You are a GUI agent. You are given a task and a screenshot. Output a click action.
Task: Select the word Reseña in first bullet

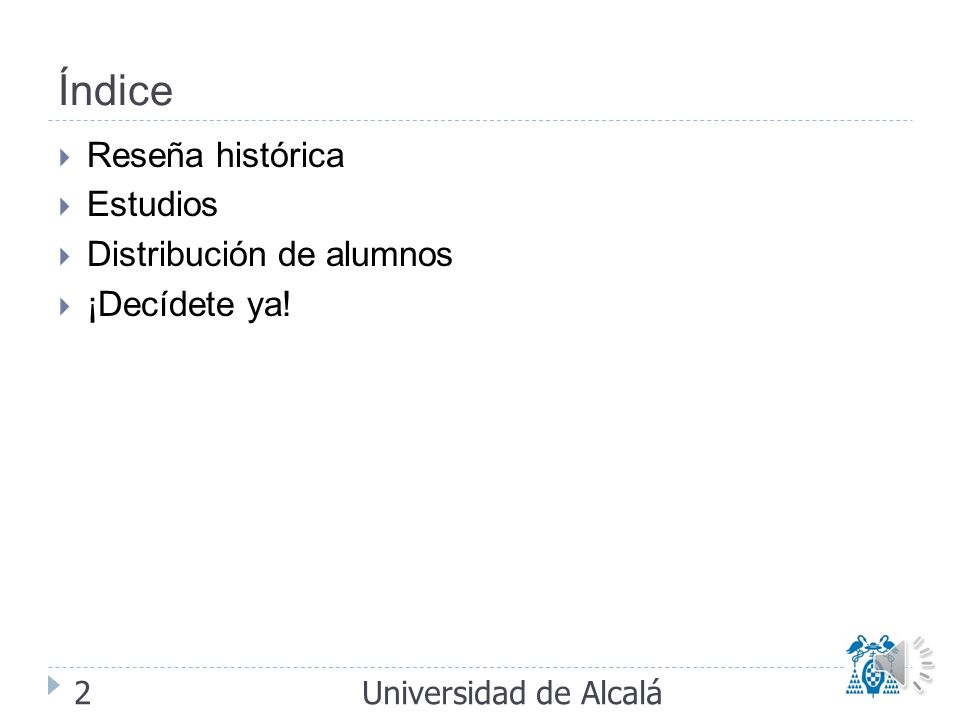point(145,155)
